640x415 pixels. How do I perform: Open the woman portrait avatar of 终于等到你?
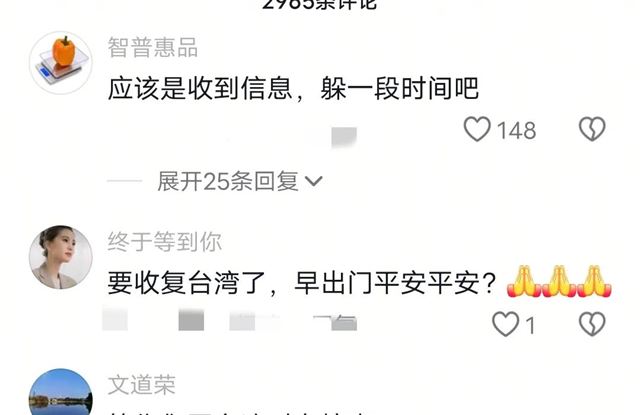(61, 257)
